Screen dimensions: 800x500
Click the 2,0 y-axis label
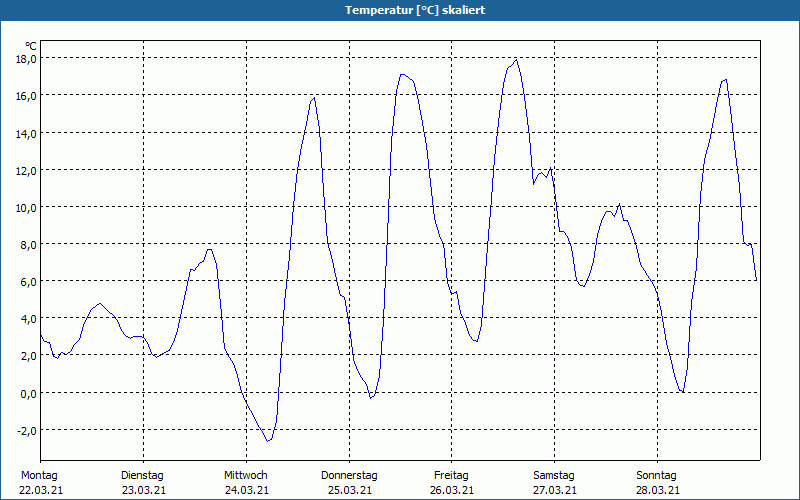coord(29,356)
